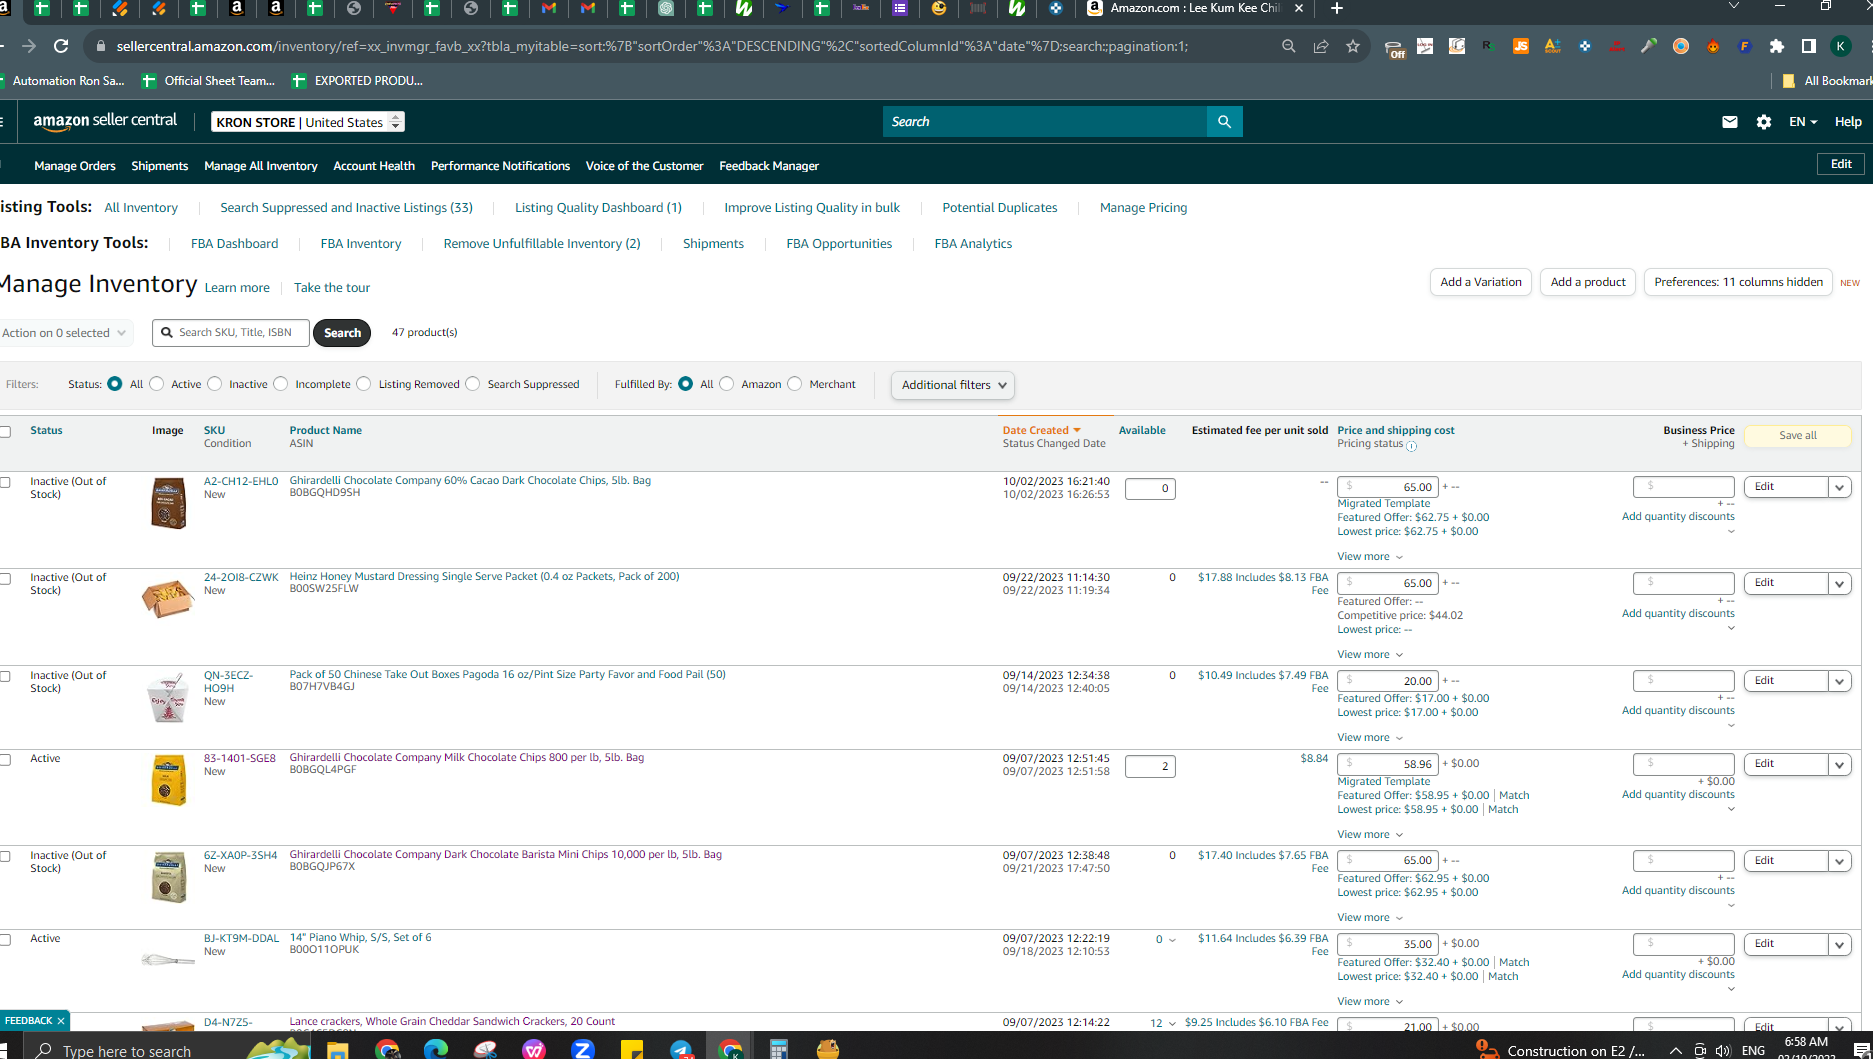This screenshot has height=1059, width=1873.
Task: Click the Add a Variation button
Action: click(x=1481, y=282)
